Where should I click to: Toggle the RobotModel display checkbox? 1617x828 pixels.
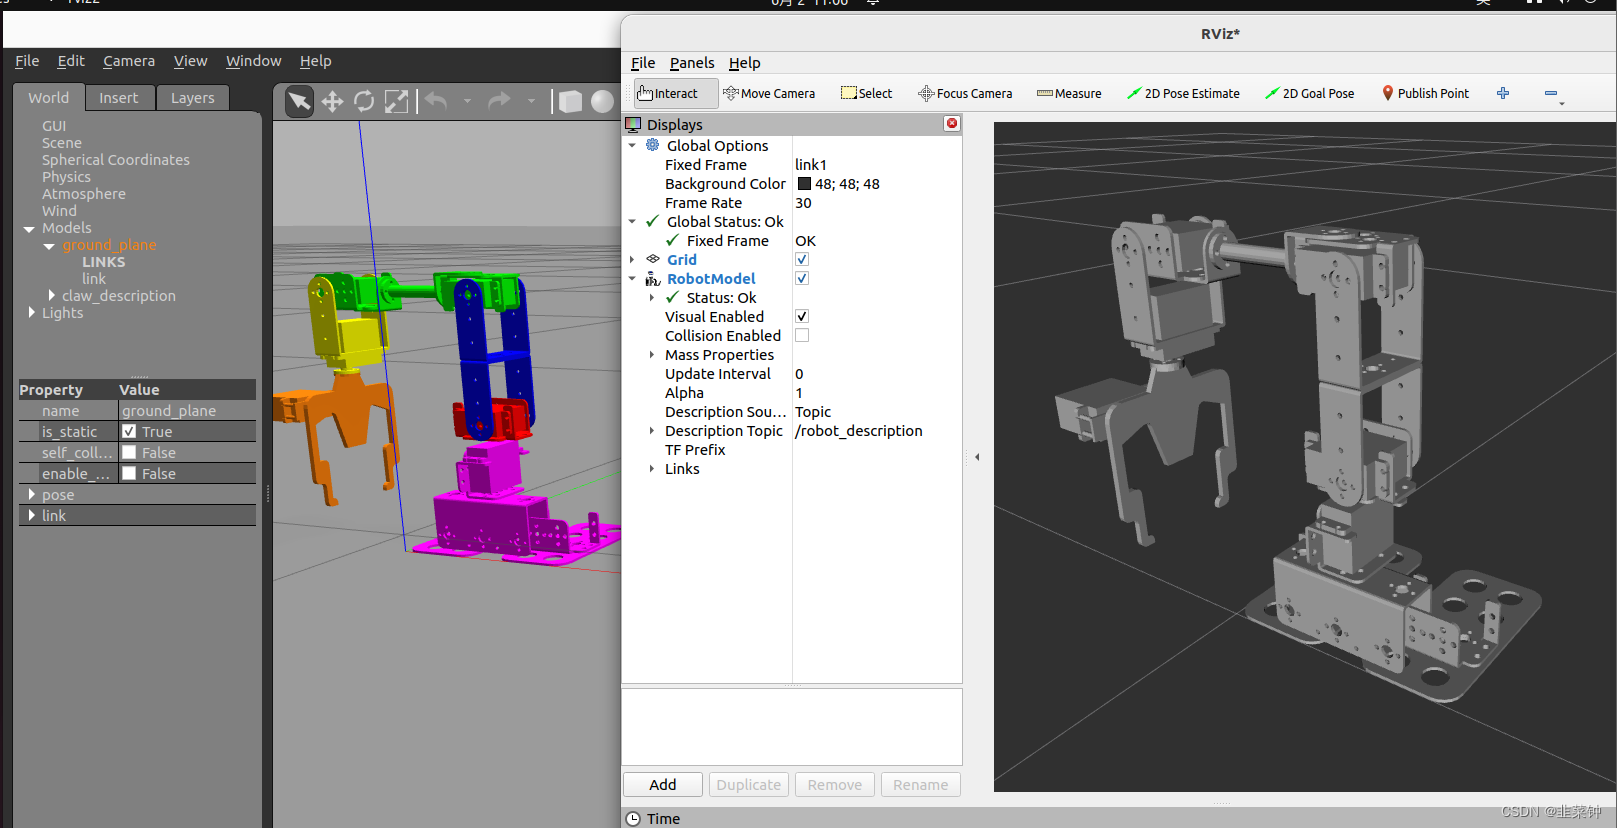click(x=802, y=278)
